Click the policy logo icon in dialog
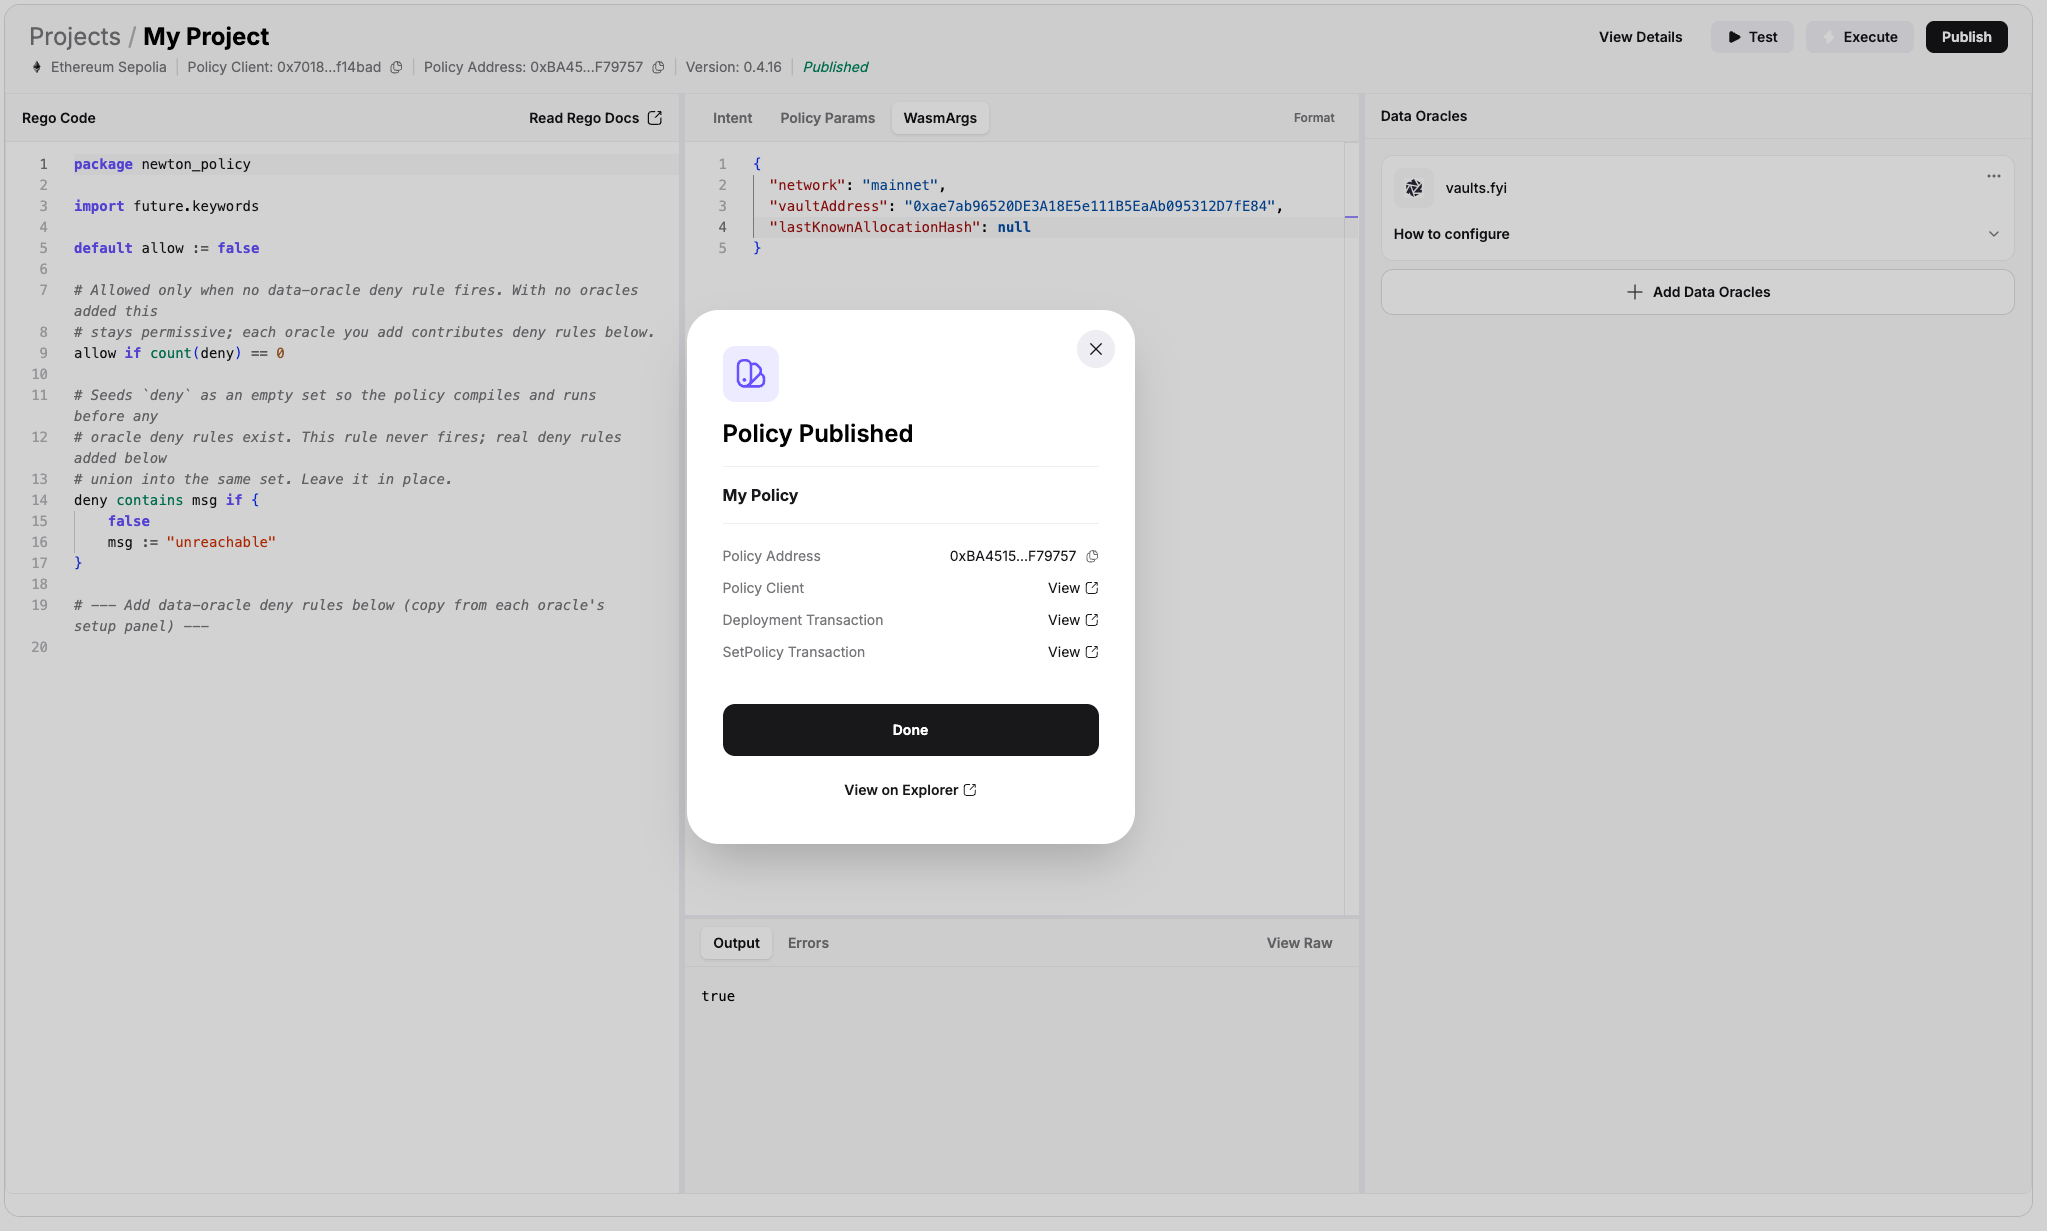2047x1231 pixels. (751, 374)
